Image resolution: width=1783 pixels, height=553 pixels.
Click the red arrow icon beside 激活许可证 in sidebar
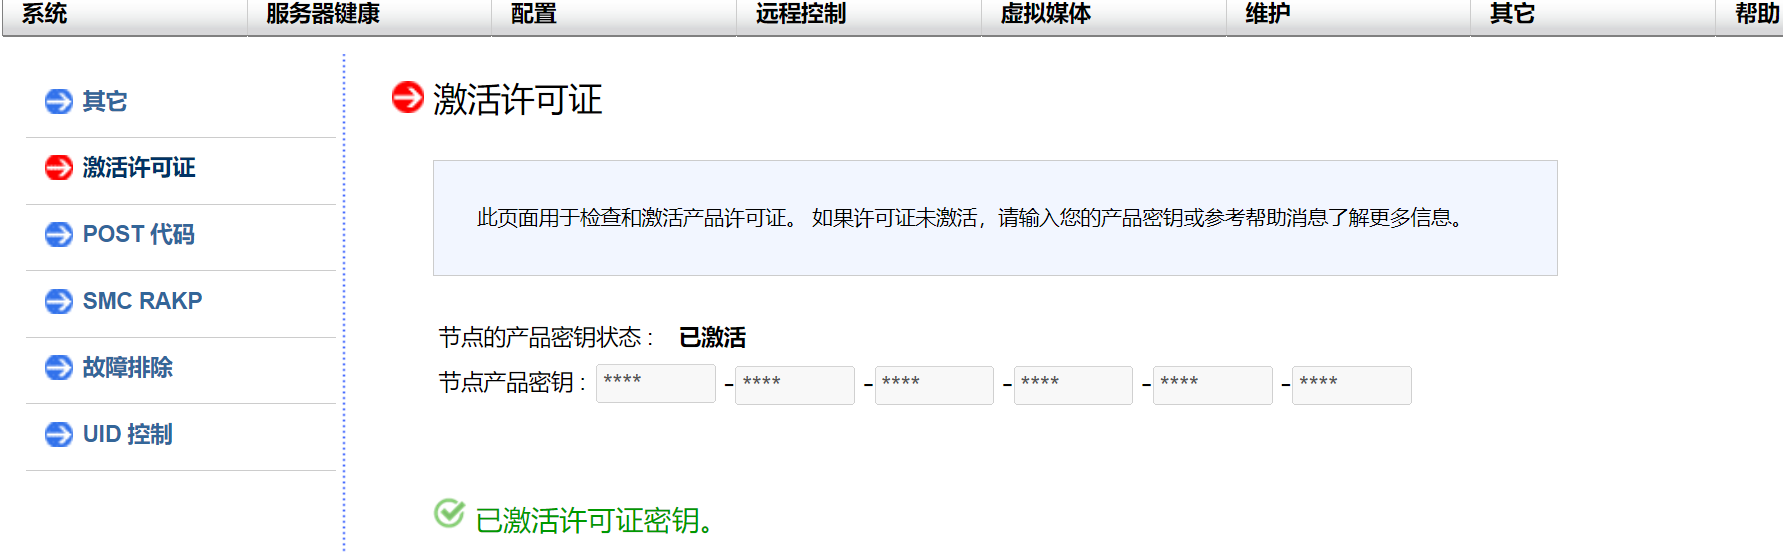[x=59, y=167]
